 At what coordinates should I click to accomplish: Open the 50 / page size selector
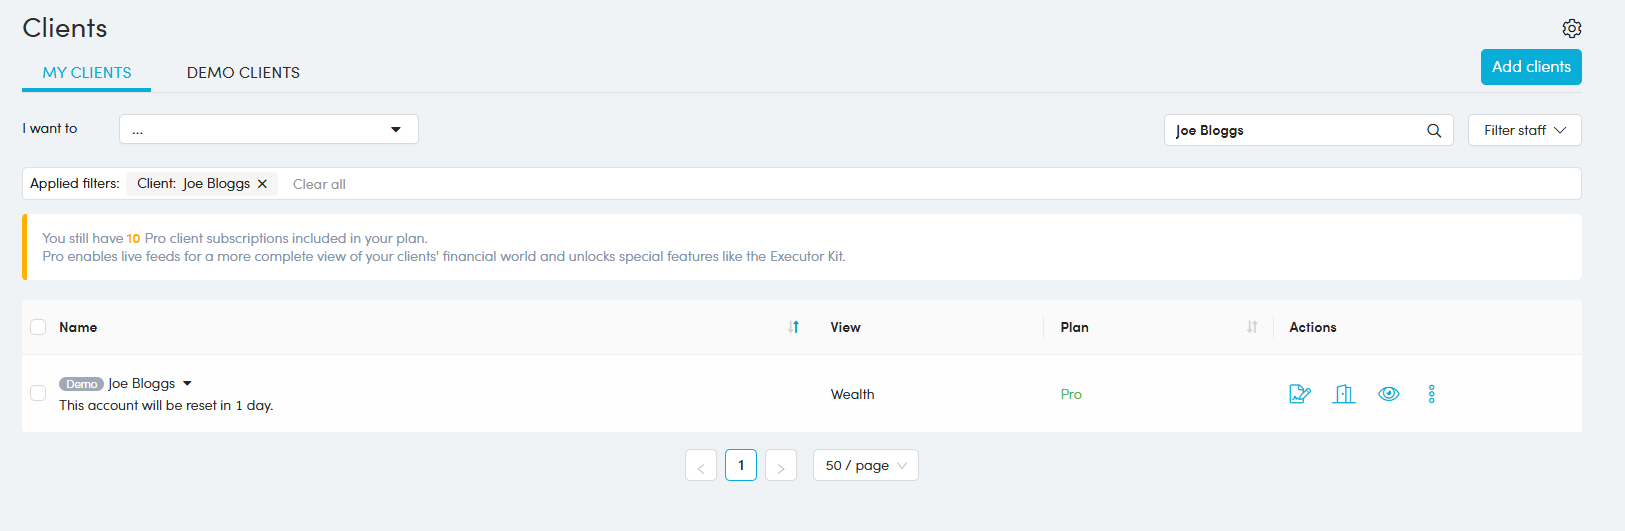(x=865, y=465)
